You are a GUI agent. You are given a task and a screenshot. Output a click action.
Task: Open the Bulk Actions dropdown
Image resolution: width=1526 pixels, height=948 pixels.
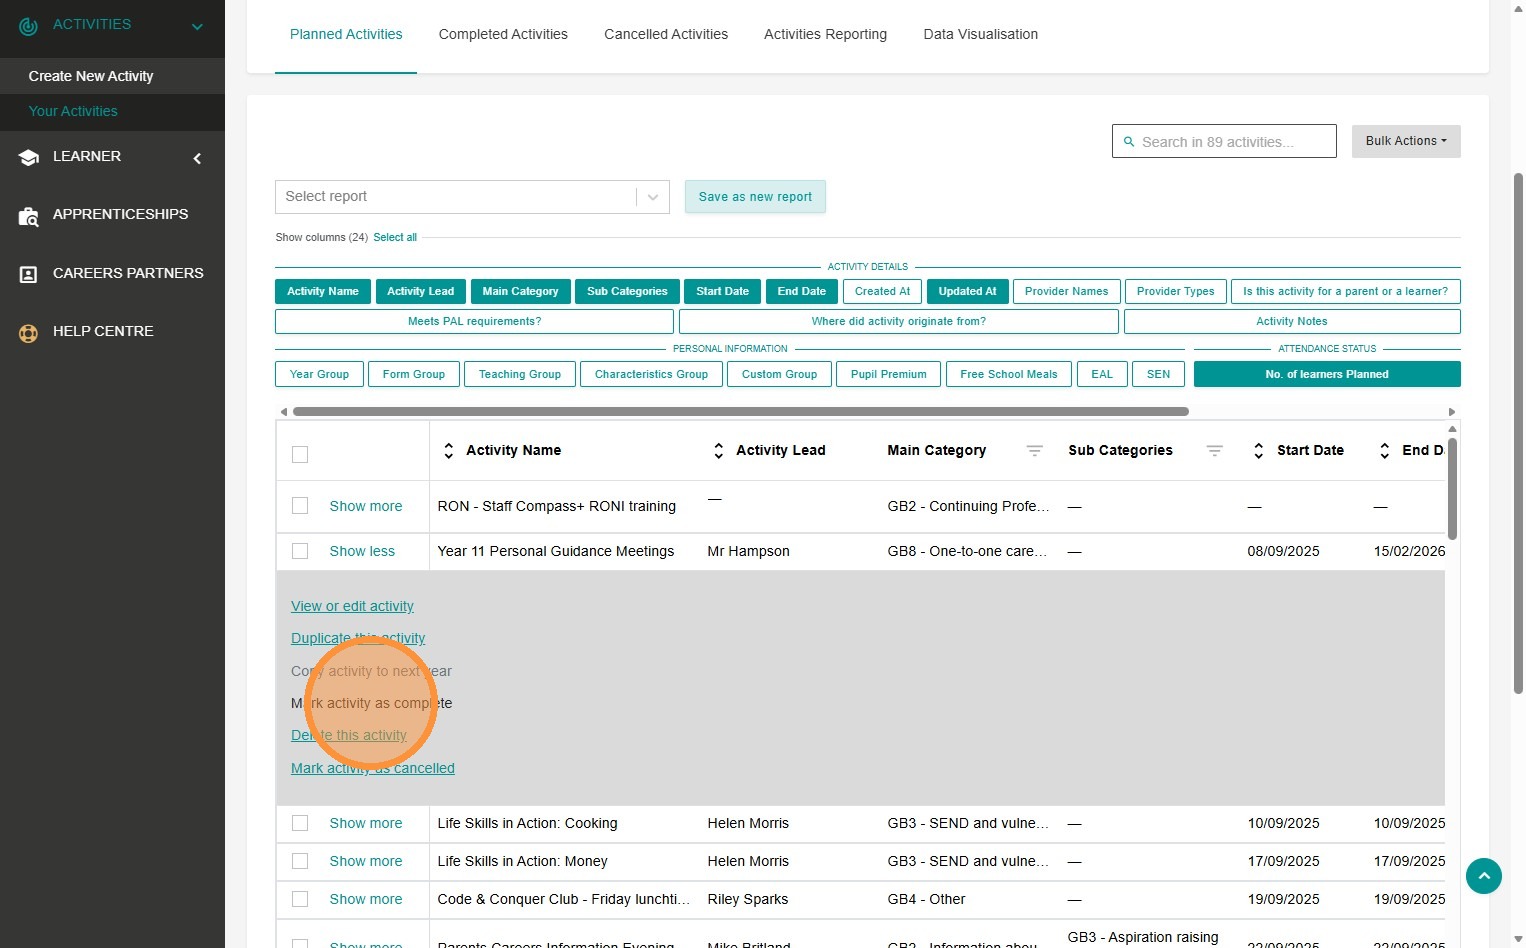[1406, 141]
